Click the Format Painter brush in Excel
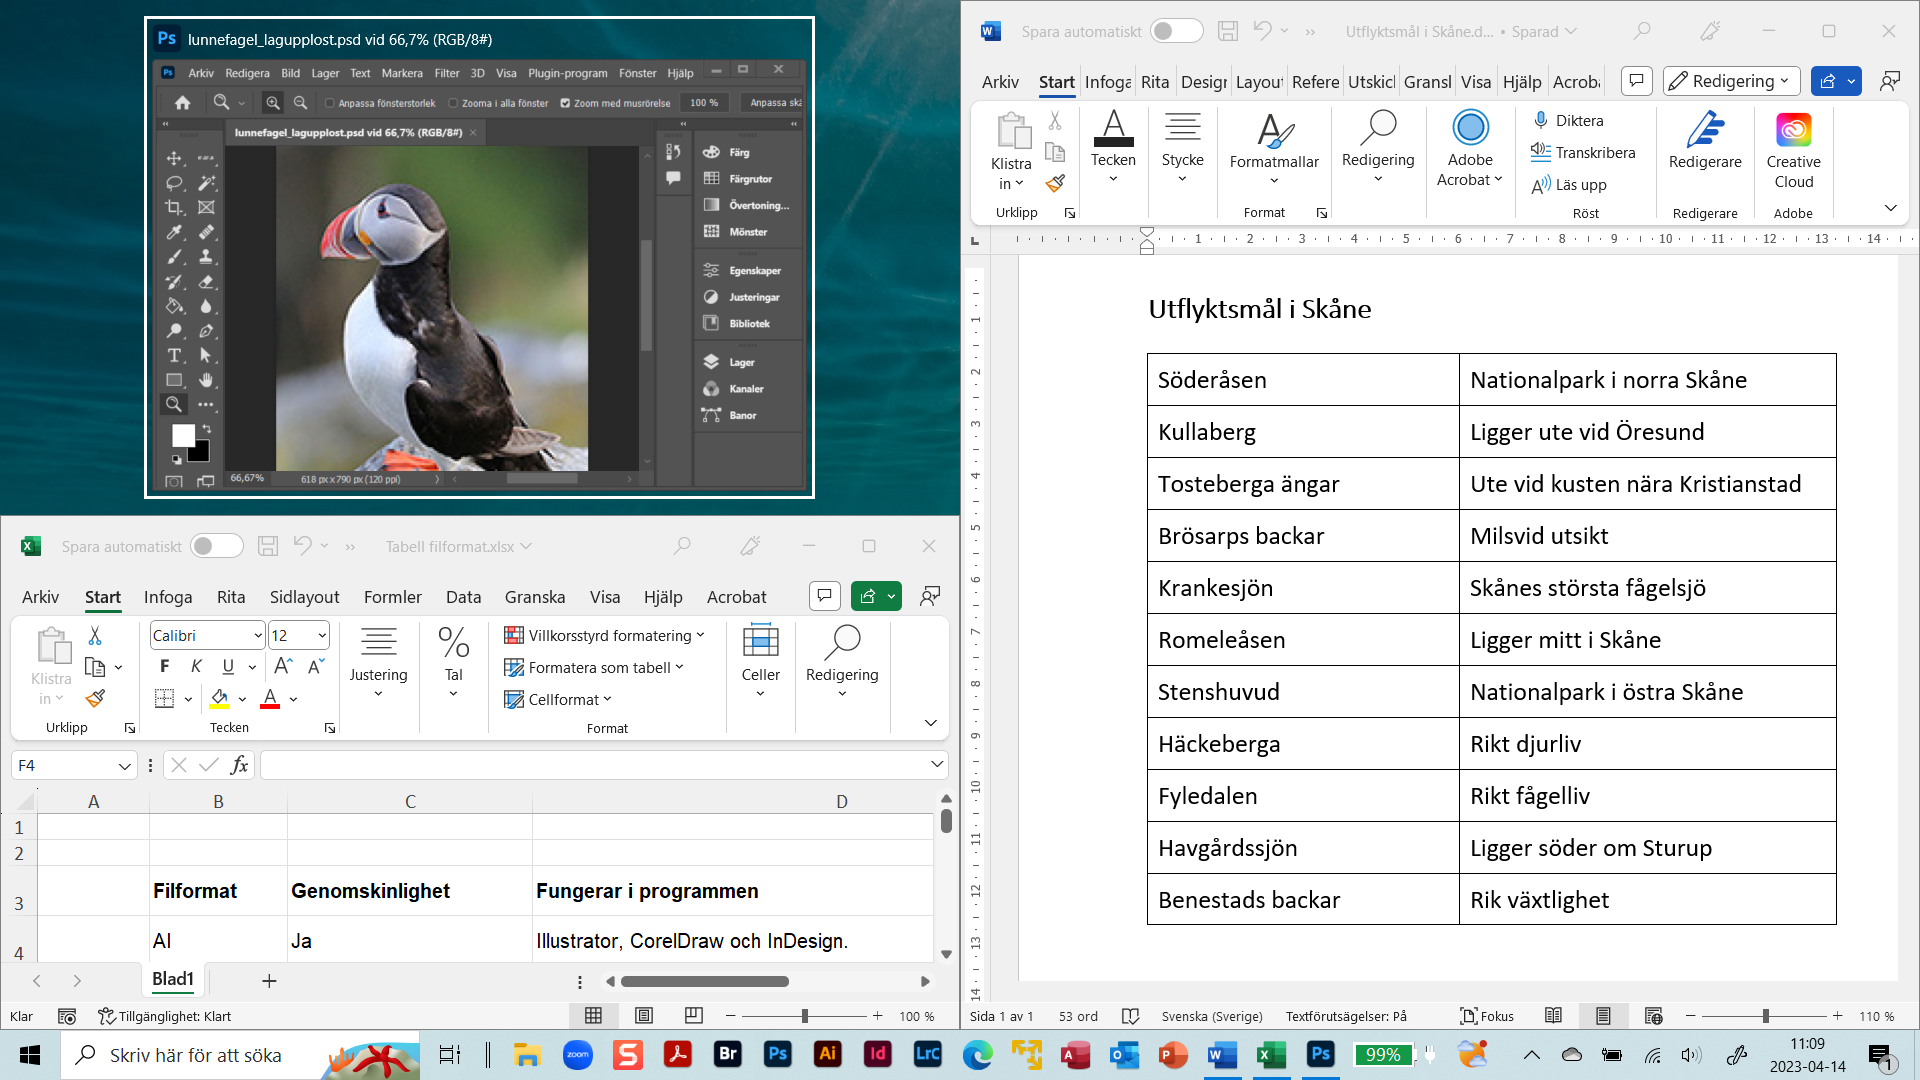 (x=96, y=698)
